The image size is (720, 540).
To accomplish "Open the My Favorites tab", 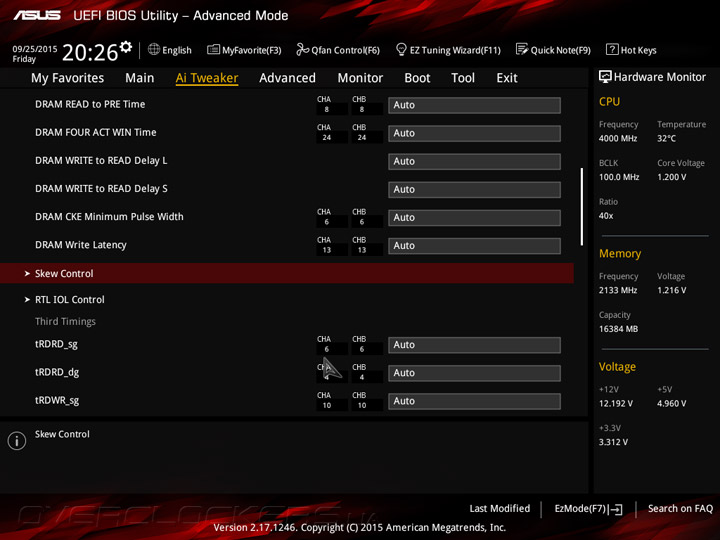I will 68,78.
